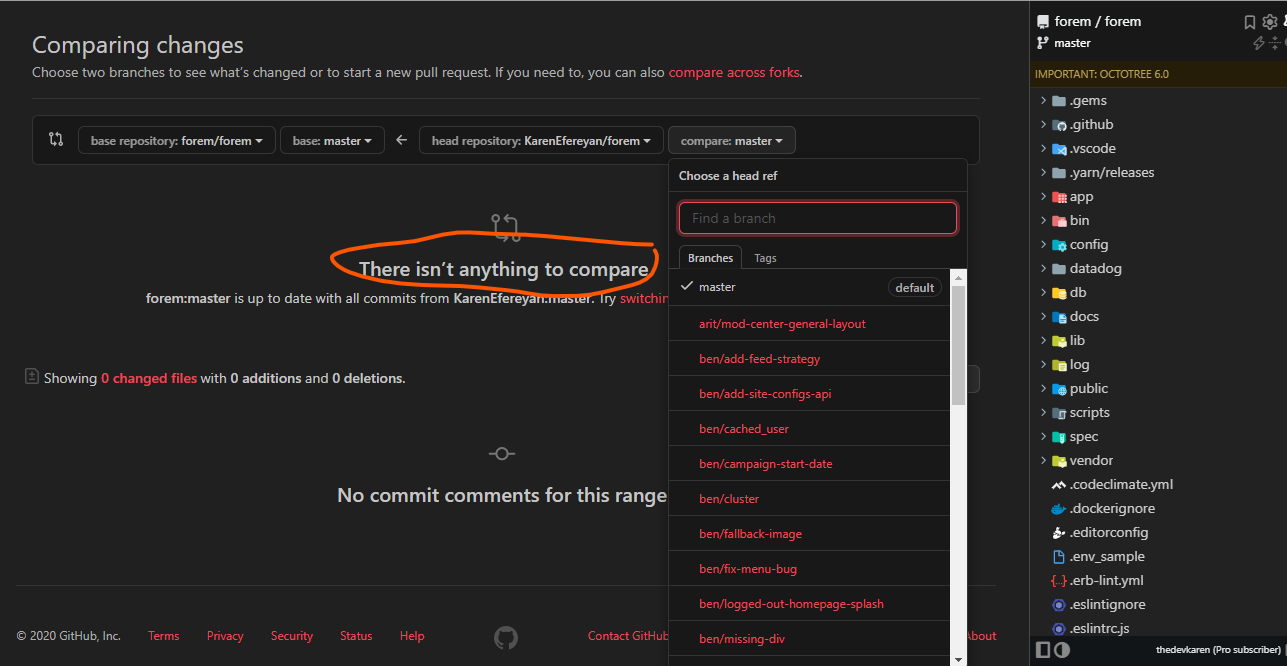
Task: Expand the app folder chevron
Action: point(1043,197)
